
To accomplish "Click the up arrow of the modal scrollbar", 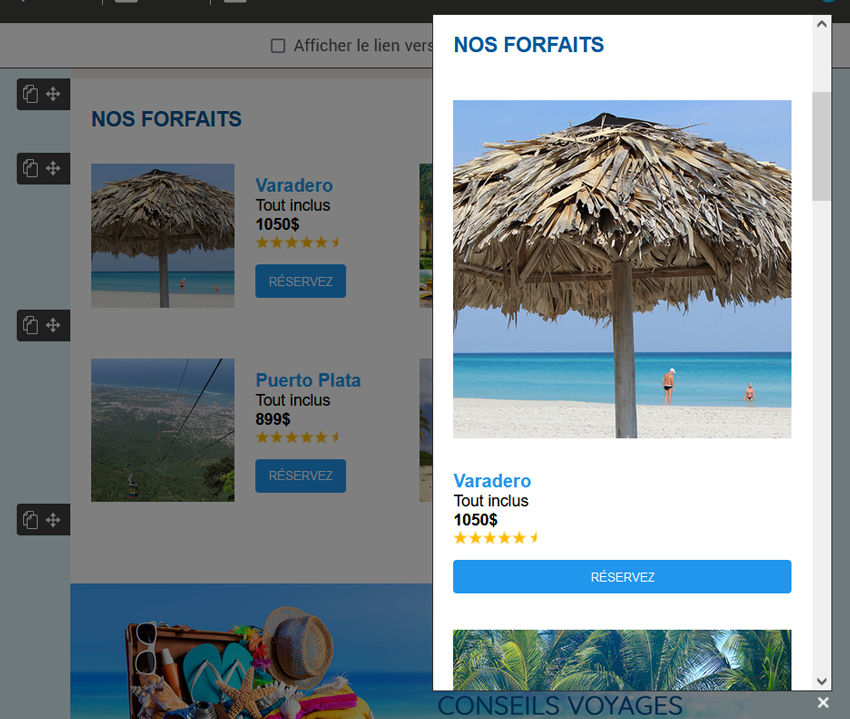I will (x=821, y=23).
